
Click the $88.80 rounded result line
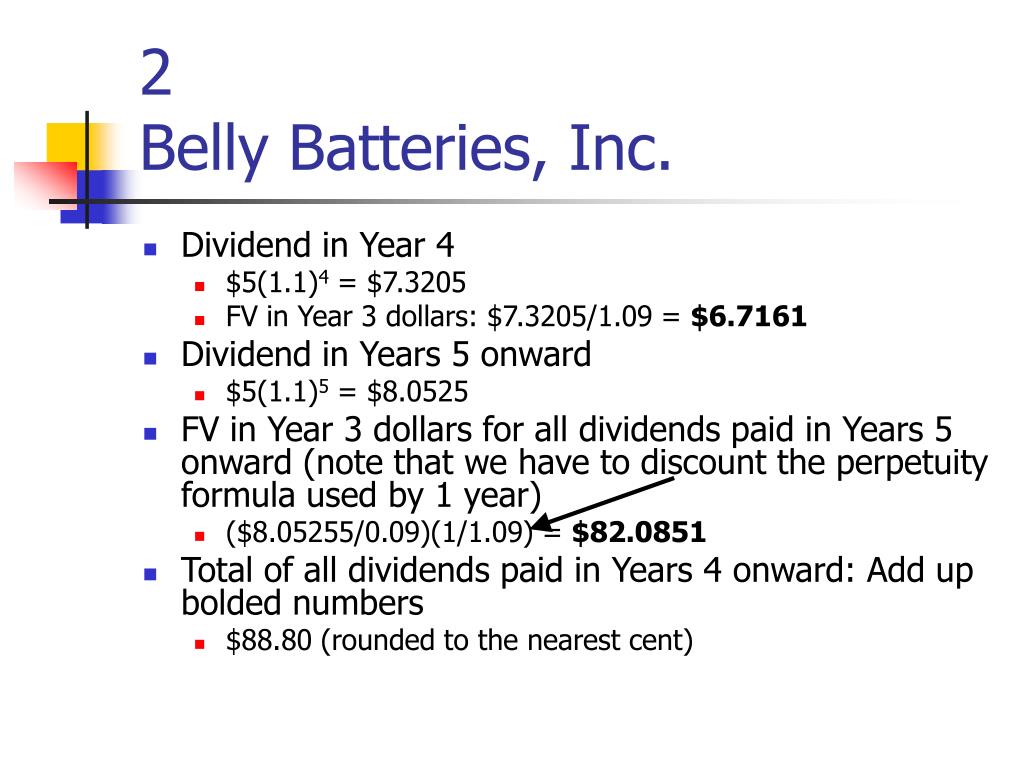coord(459,640)
